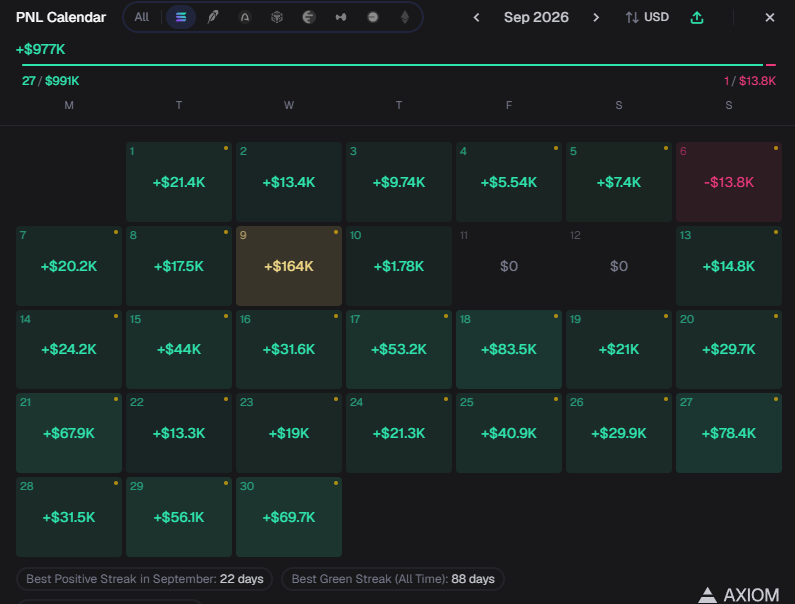Select the feather chain filter icon

(213, 17)
